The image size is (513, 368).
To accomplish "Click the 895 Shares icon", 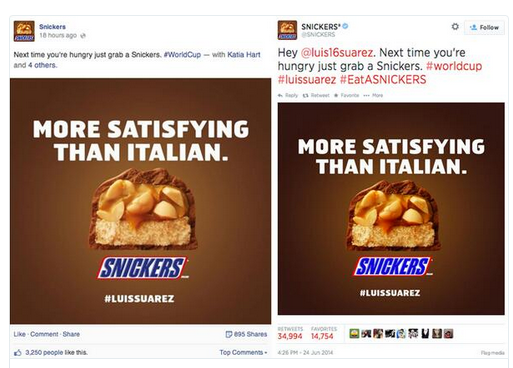I will tap(229, 334).
